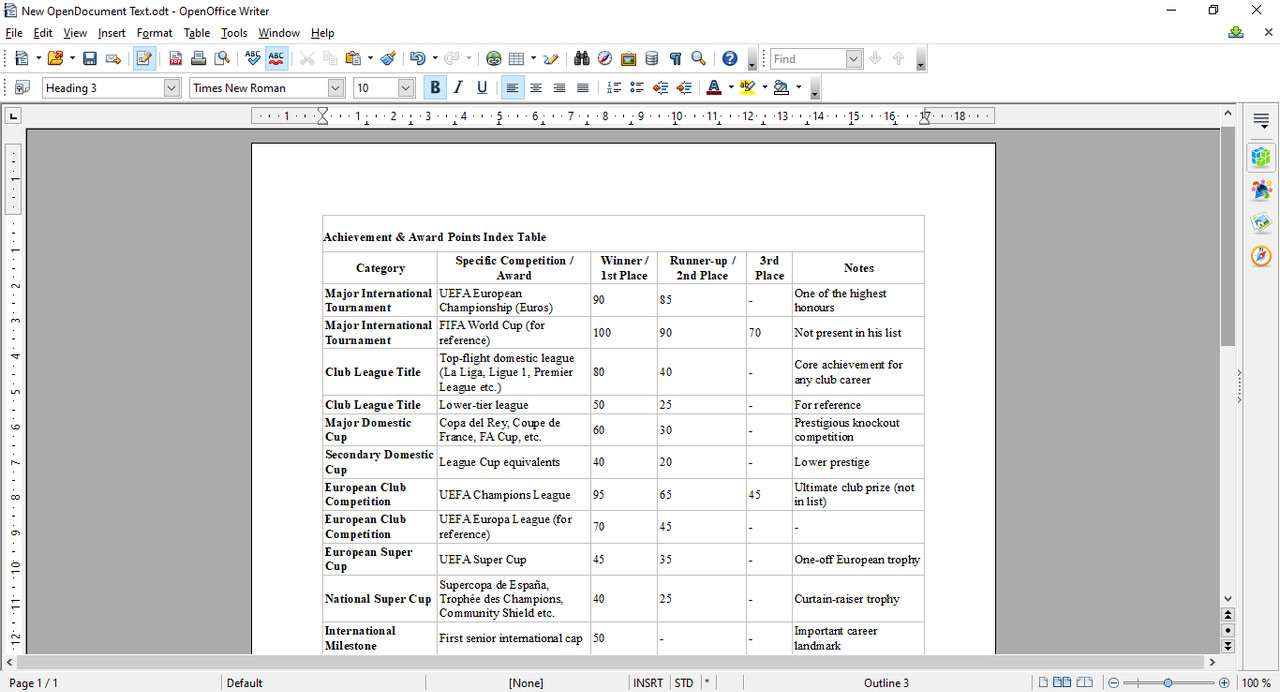1280x692 pixels.
Task: Open the Tools menu
Action: tap(234, 33)
